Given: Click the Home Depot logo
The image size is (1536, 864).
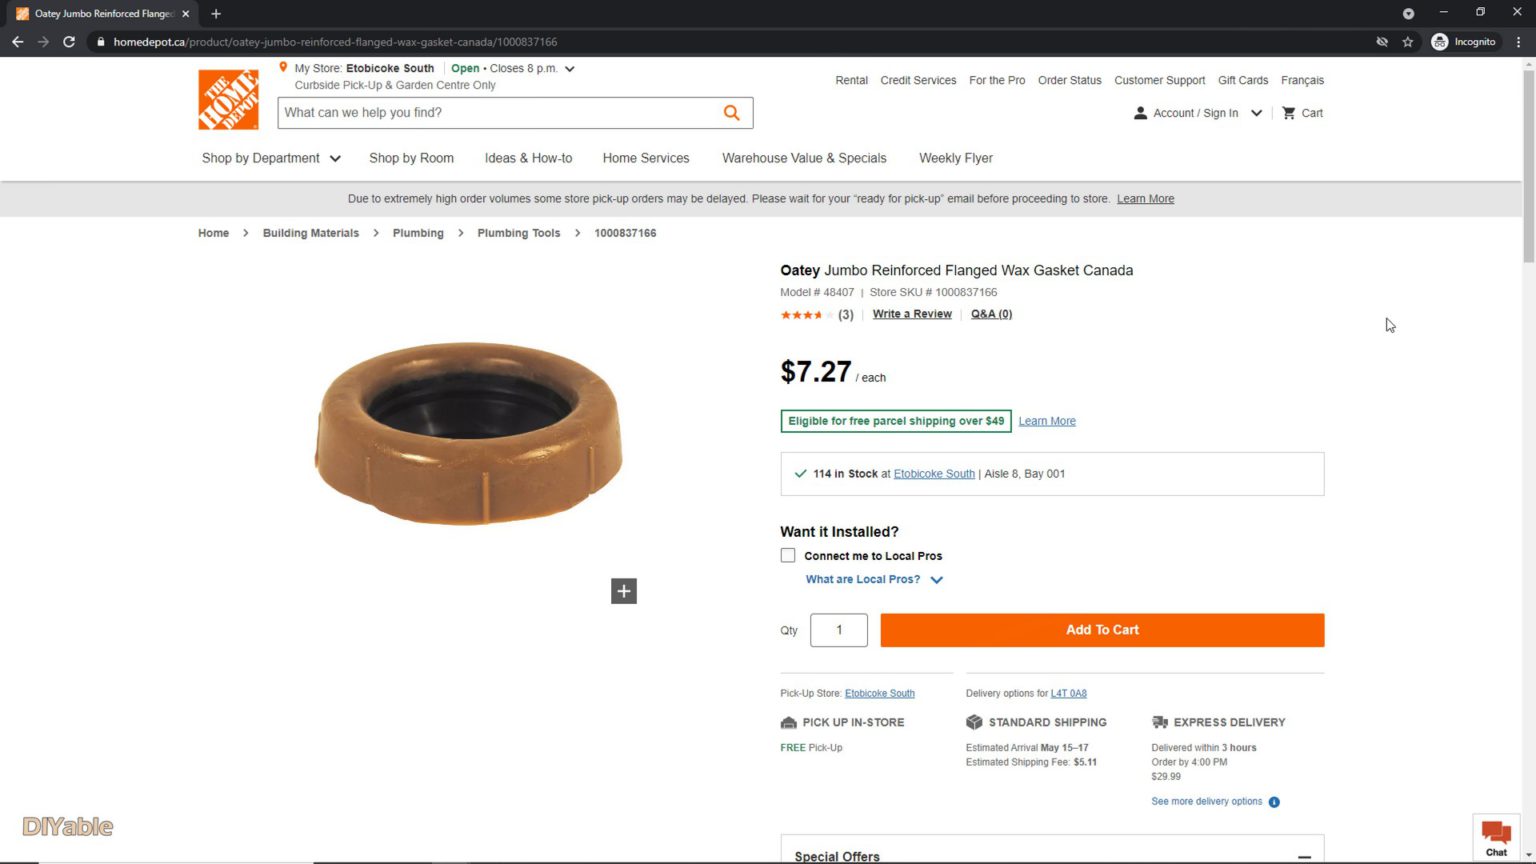Looking at the screenshot, I should pos(228,99).
